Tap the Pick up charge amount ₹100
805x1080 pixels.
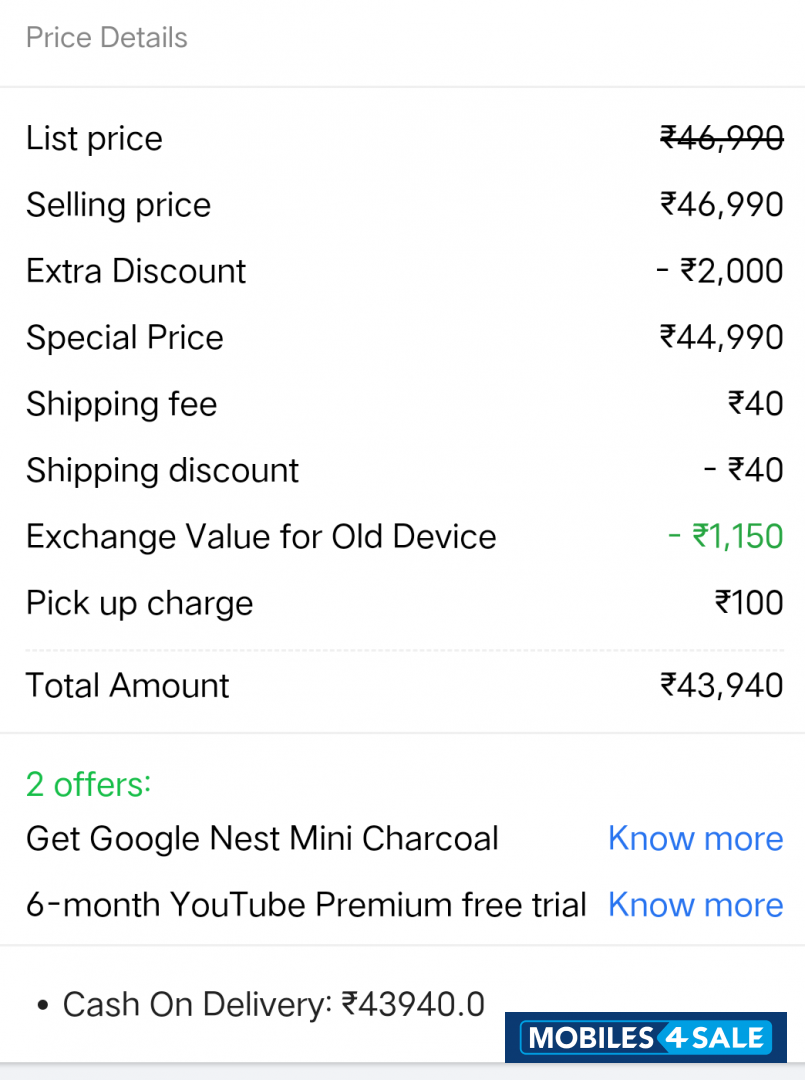[749, 603]
